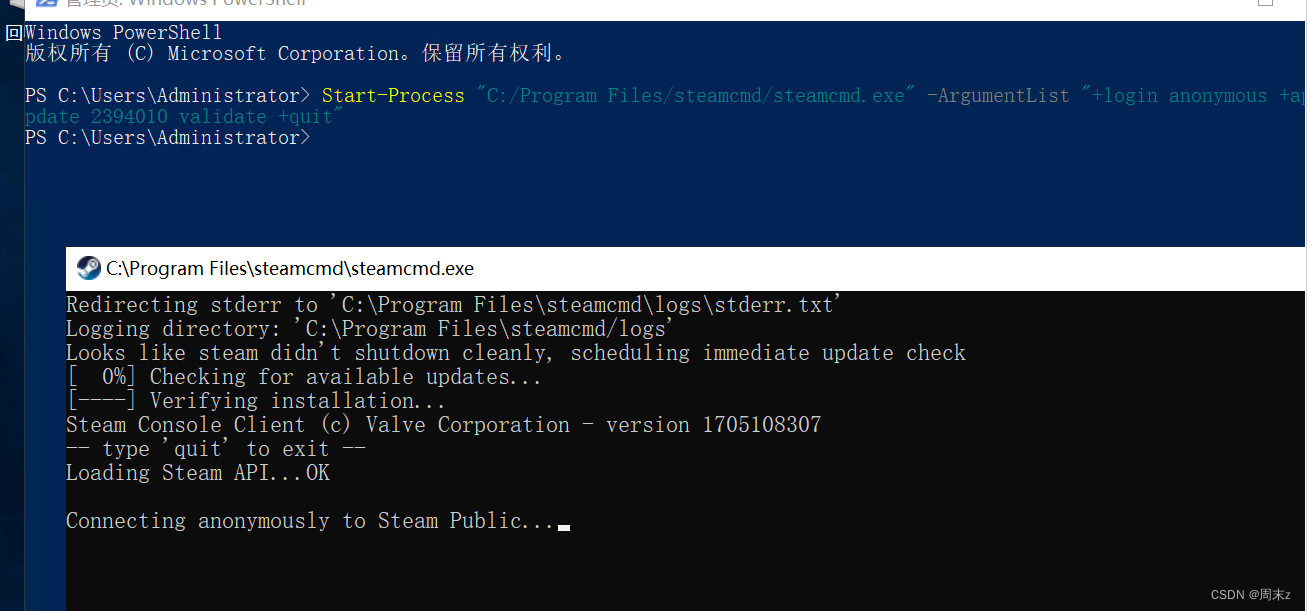
Task: Click the Valve Corporation version line
Action: (x=443, y=424)
